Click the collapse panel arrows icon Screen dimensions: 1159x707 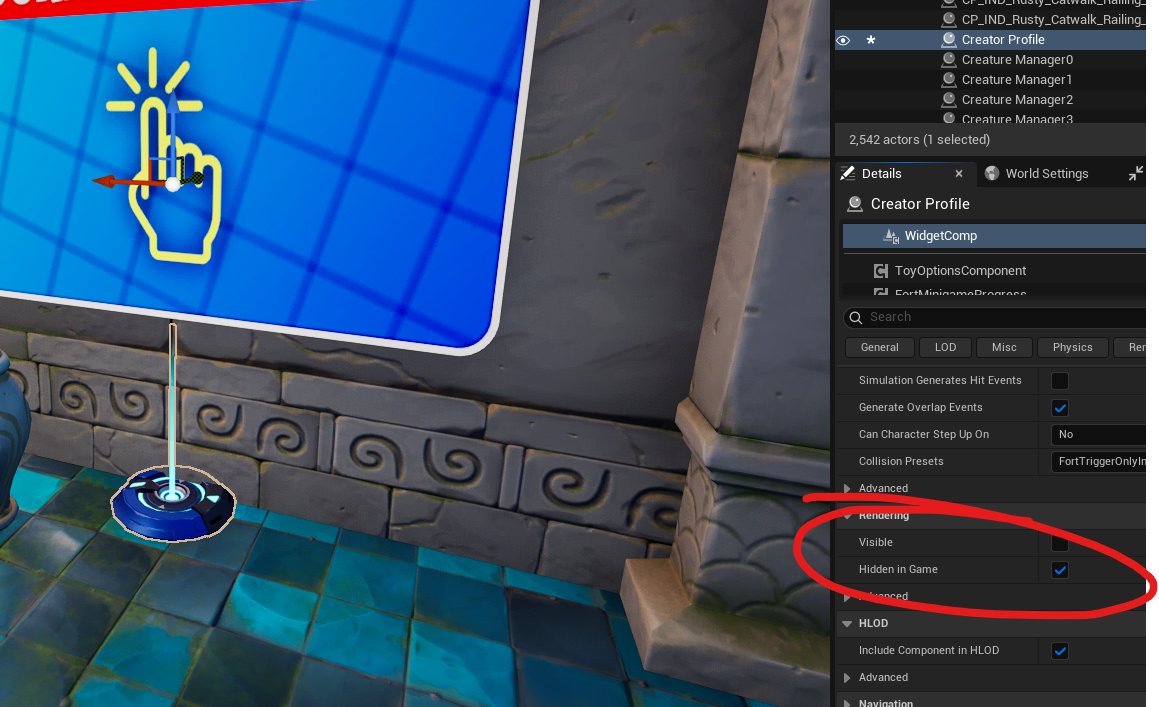coord(1135,173)
